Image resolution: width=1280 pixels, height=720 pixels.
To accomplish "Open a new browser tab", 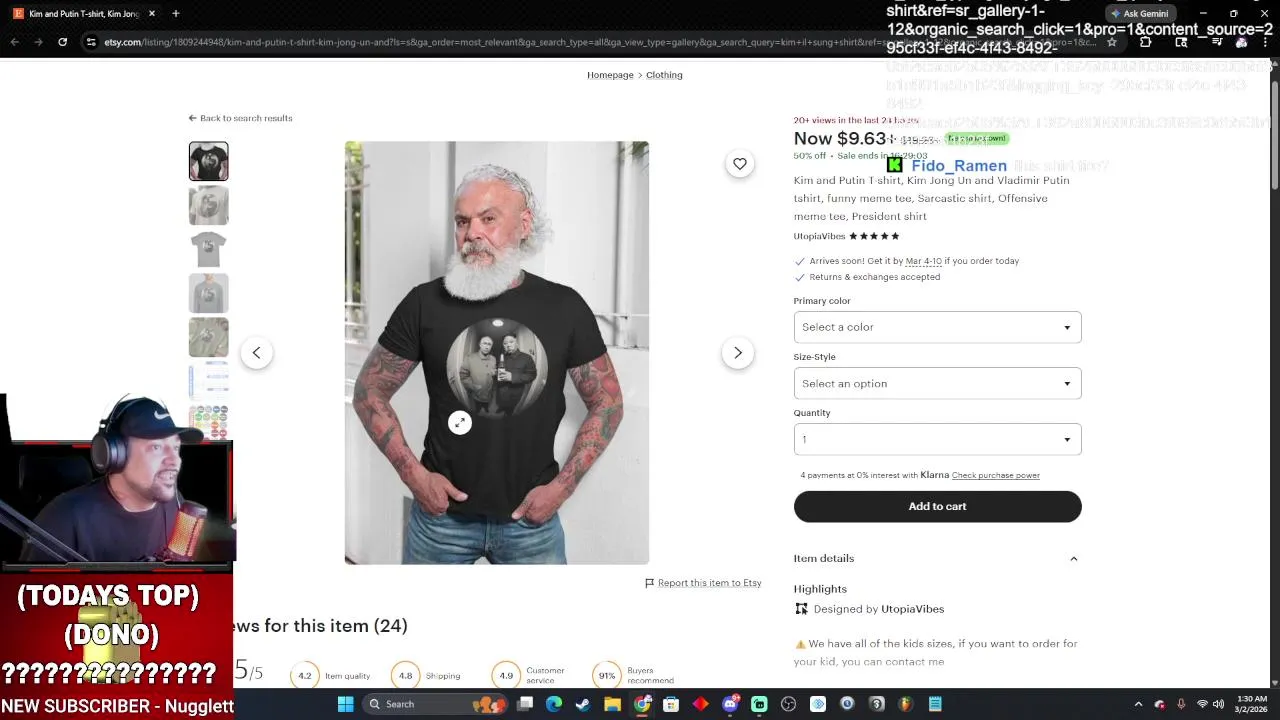I will [175, 13].
